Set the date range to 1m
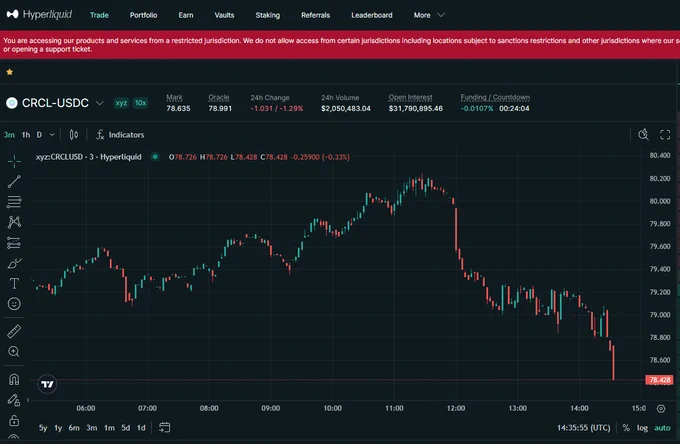680x444 pixels. click(x=109, y=428)
